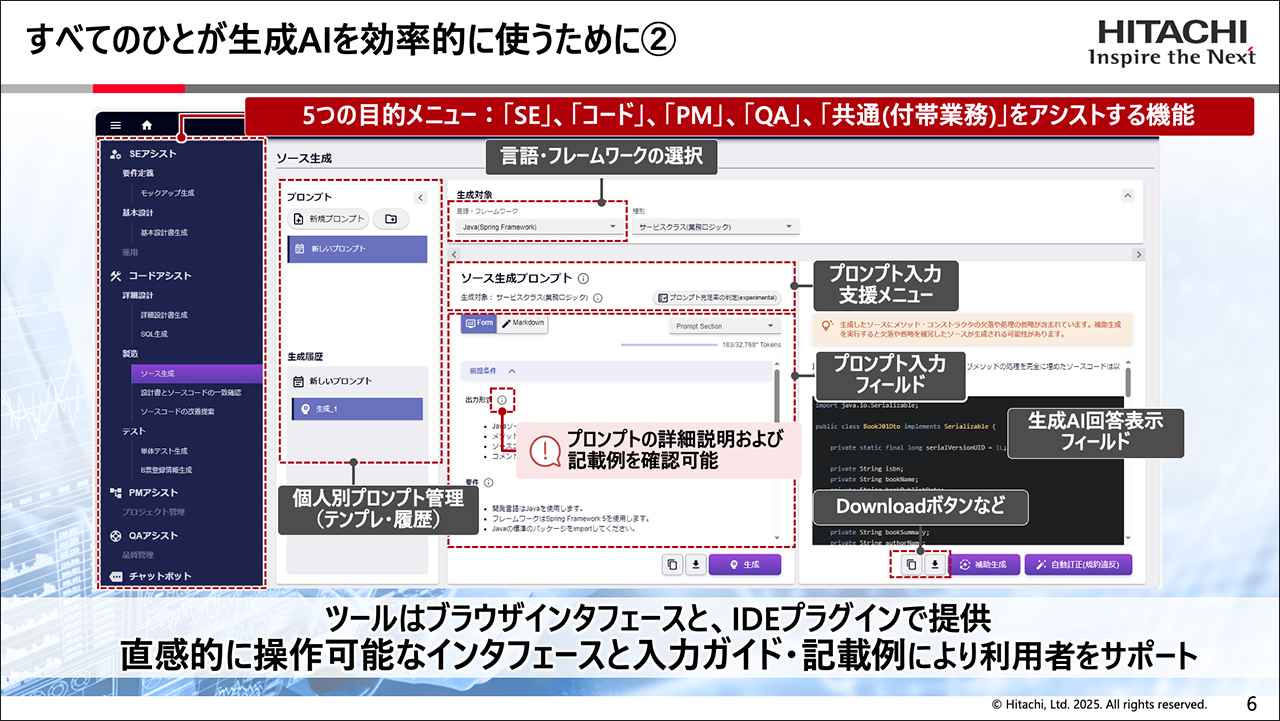Click 基本設計 heading in the sidebar

tap(138, 212)
